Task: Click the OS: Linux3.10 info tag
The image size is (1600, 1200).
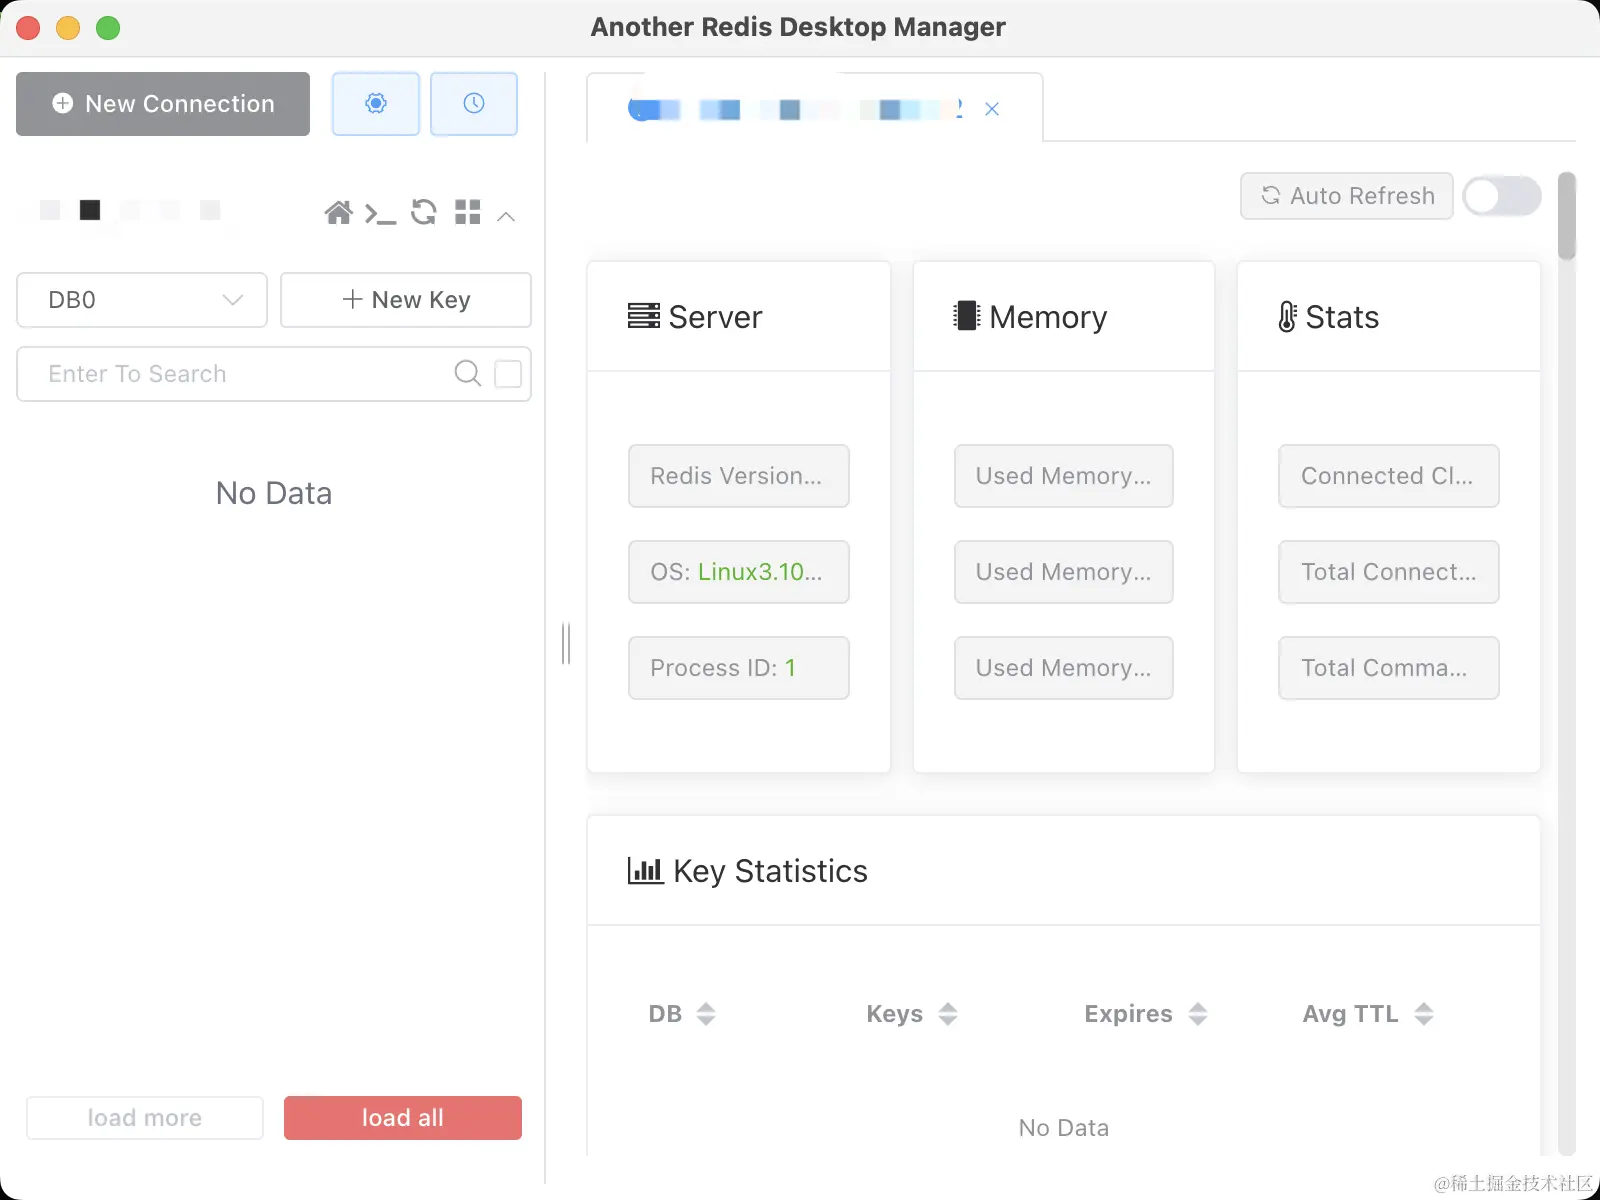Action: (x=739, y=572)
